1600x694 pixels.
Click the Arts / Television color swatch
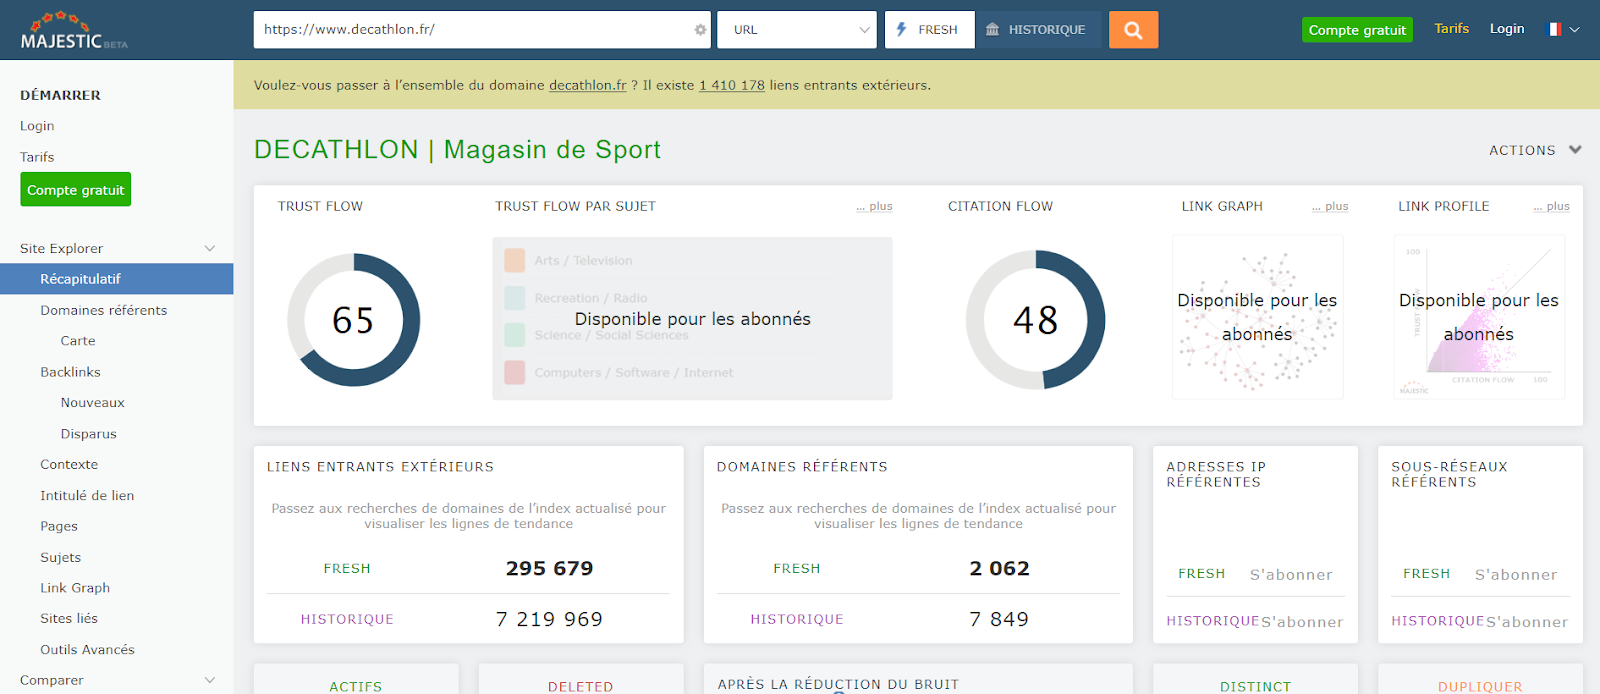515,260
